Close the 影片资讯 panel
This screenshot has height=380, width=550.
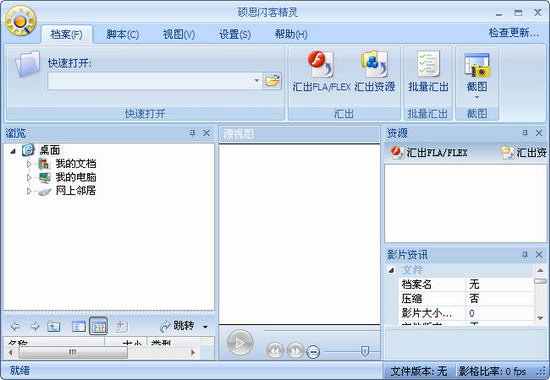tap(539, 254)
